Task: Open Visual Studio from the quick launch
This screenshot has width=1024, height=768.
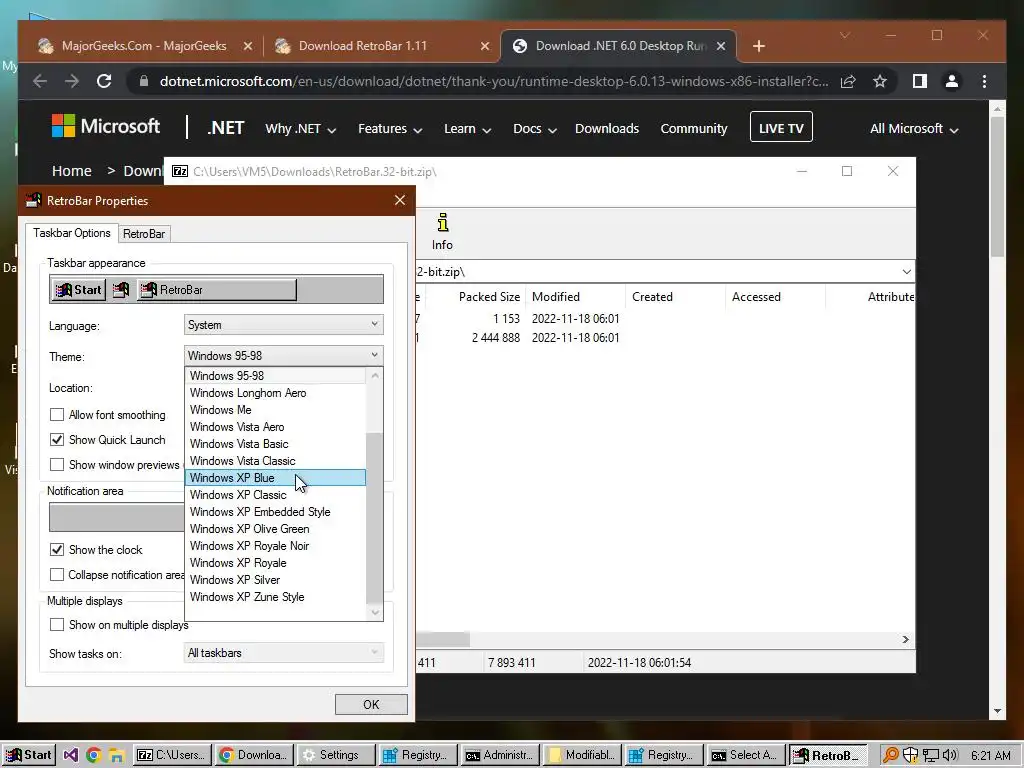Action: (x=71, y=756)
